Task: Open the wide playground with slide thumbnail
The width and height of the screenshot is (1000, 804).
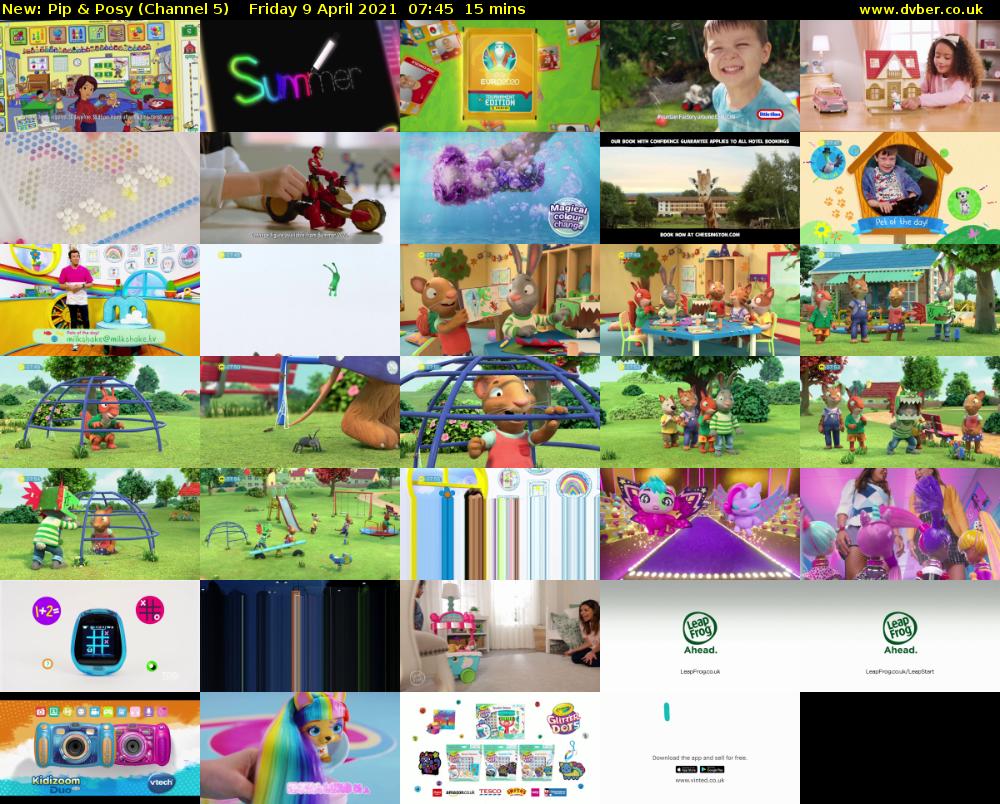Action: 300,523
